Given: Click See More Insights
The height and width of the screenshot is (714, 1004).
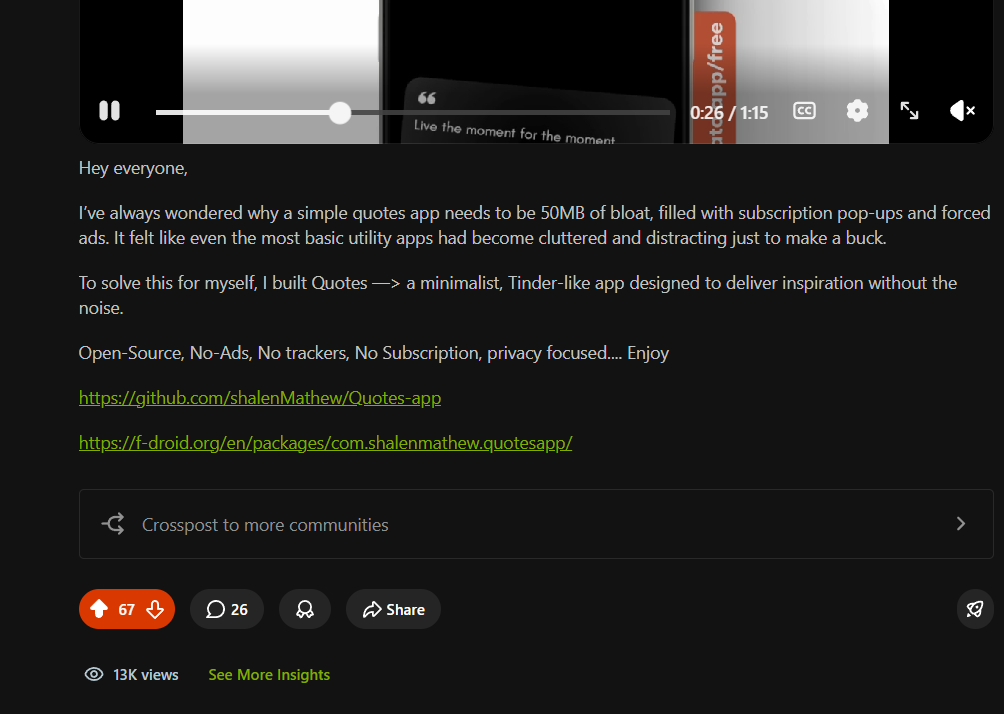Looking at the screenshot, I should [269, 675].
